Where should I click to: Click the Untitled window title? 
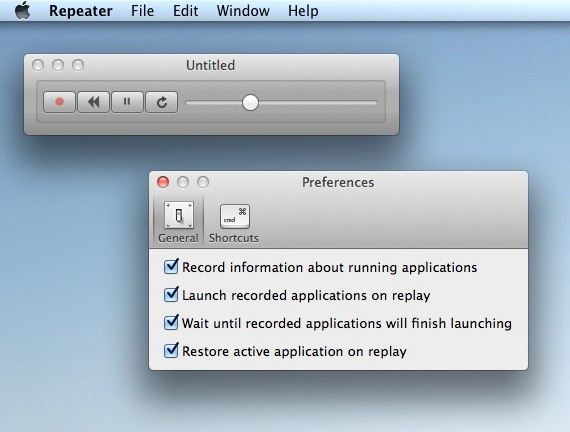tap(210, 65)
